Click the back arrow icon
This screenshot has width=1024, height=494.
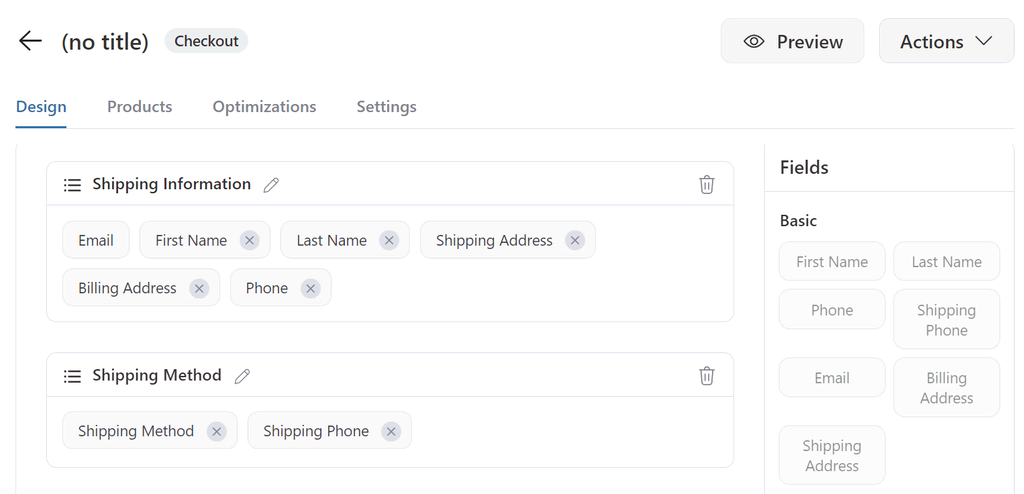click(31, 41)
